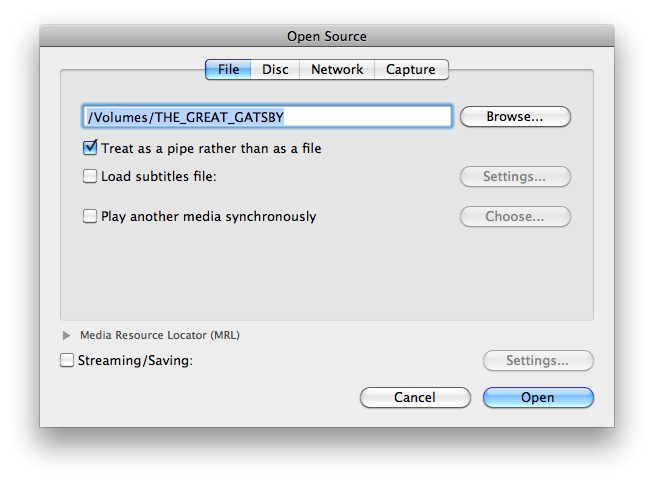Expand the Media Resource Locator disclosure triangle

(x=67, y=335)
